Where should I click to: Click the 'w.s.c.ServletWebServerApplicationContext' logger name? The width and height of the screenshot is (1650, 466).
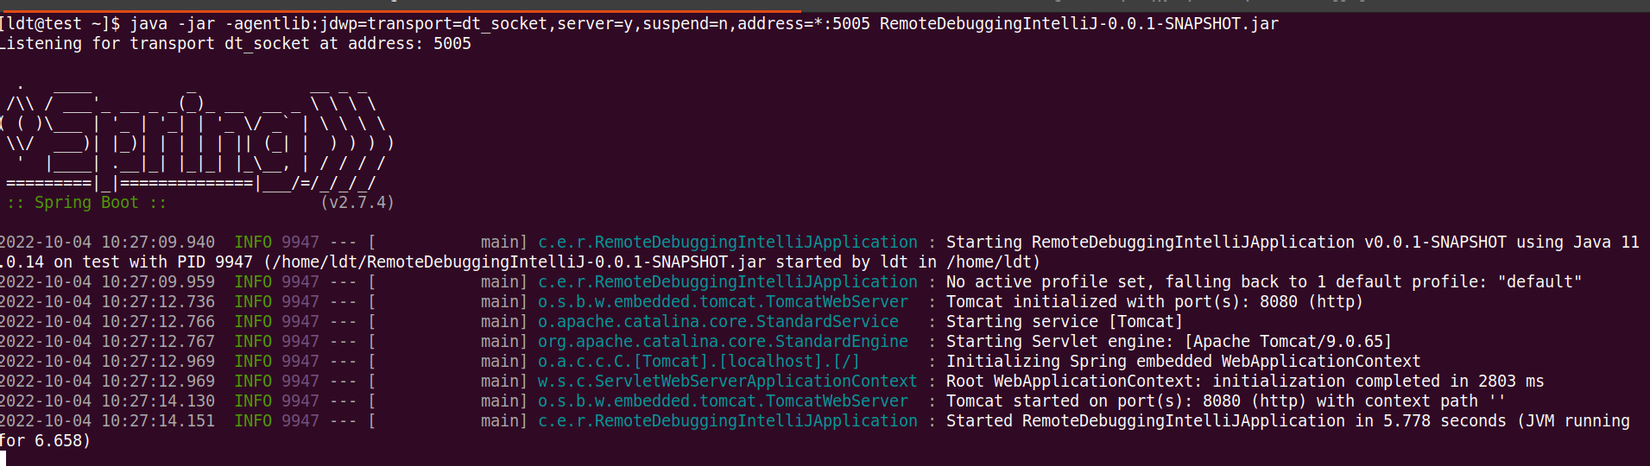(x=727, y=381)
